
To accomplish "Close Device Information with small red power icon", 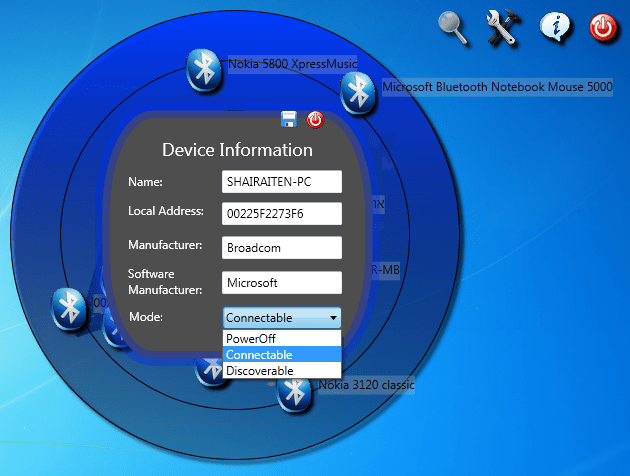I will click(315, 120).
